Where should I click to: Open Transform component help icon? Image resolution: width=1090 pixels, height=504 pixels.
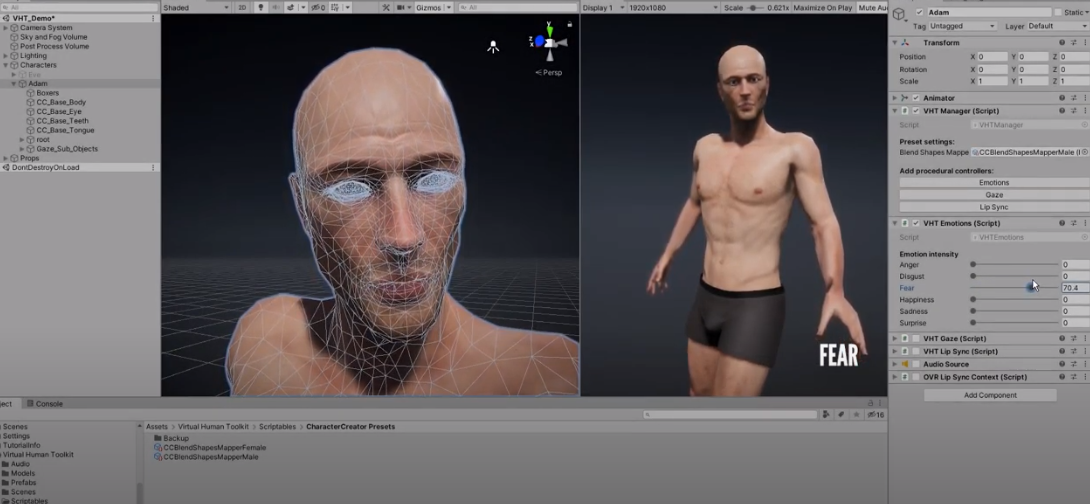(1061, 43)
